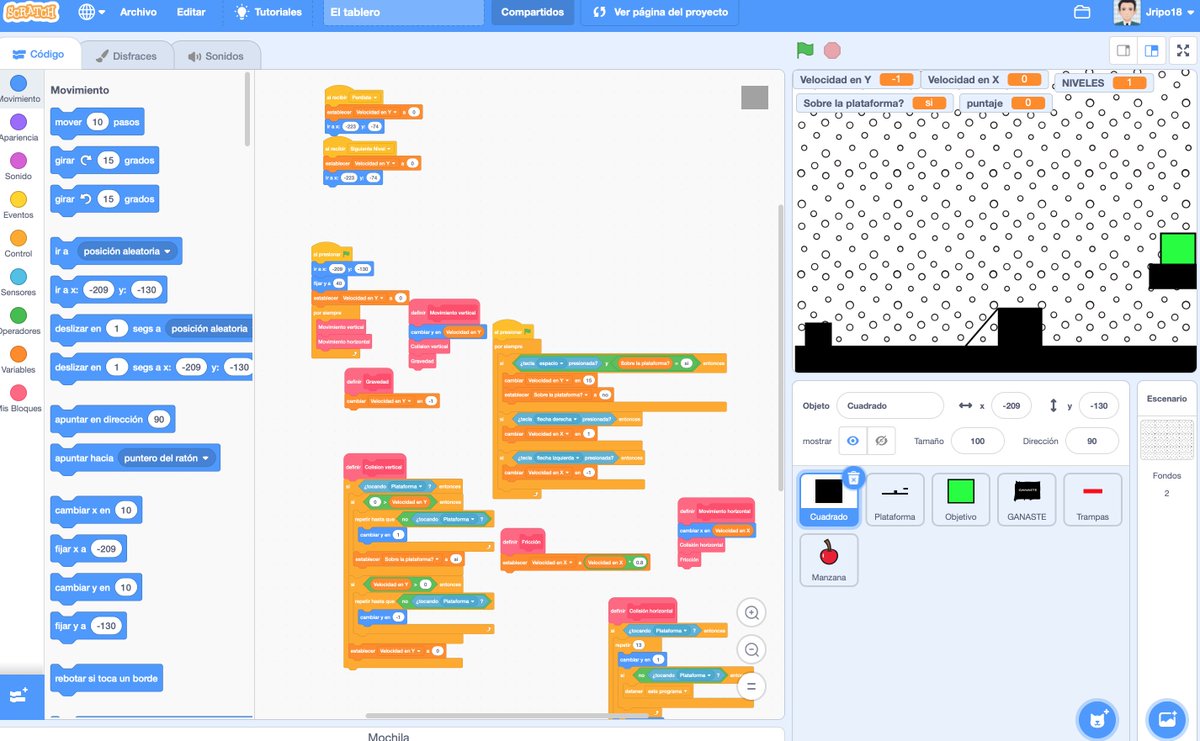Zoom in the code workspace

(752, 612)
